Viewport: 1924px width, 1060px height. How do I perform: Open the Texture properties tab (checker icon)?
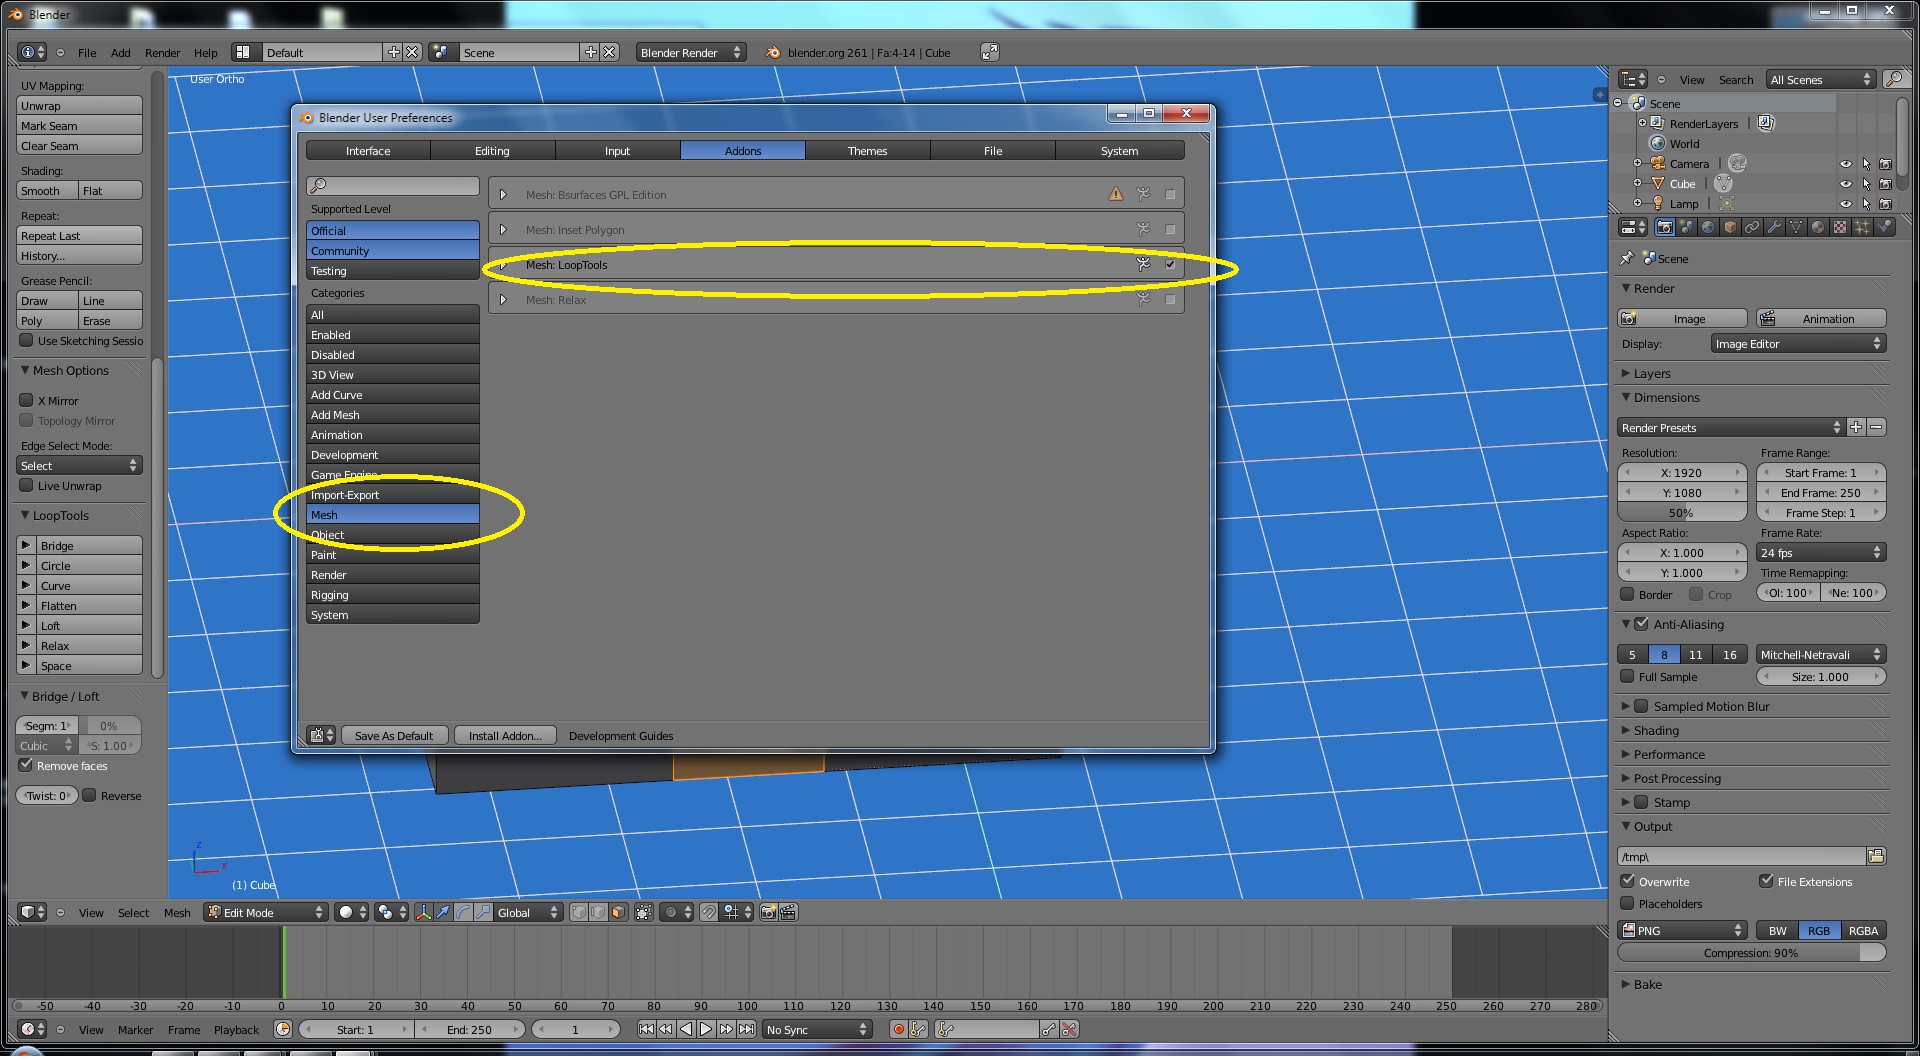[1840, 228]
